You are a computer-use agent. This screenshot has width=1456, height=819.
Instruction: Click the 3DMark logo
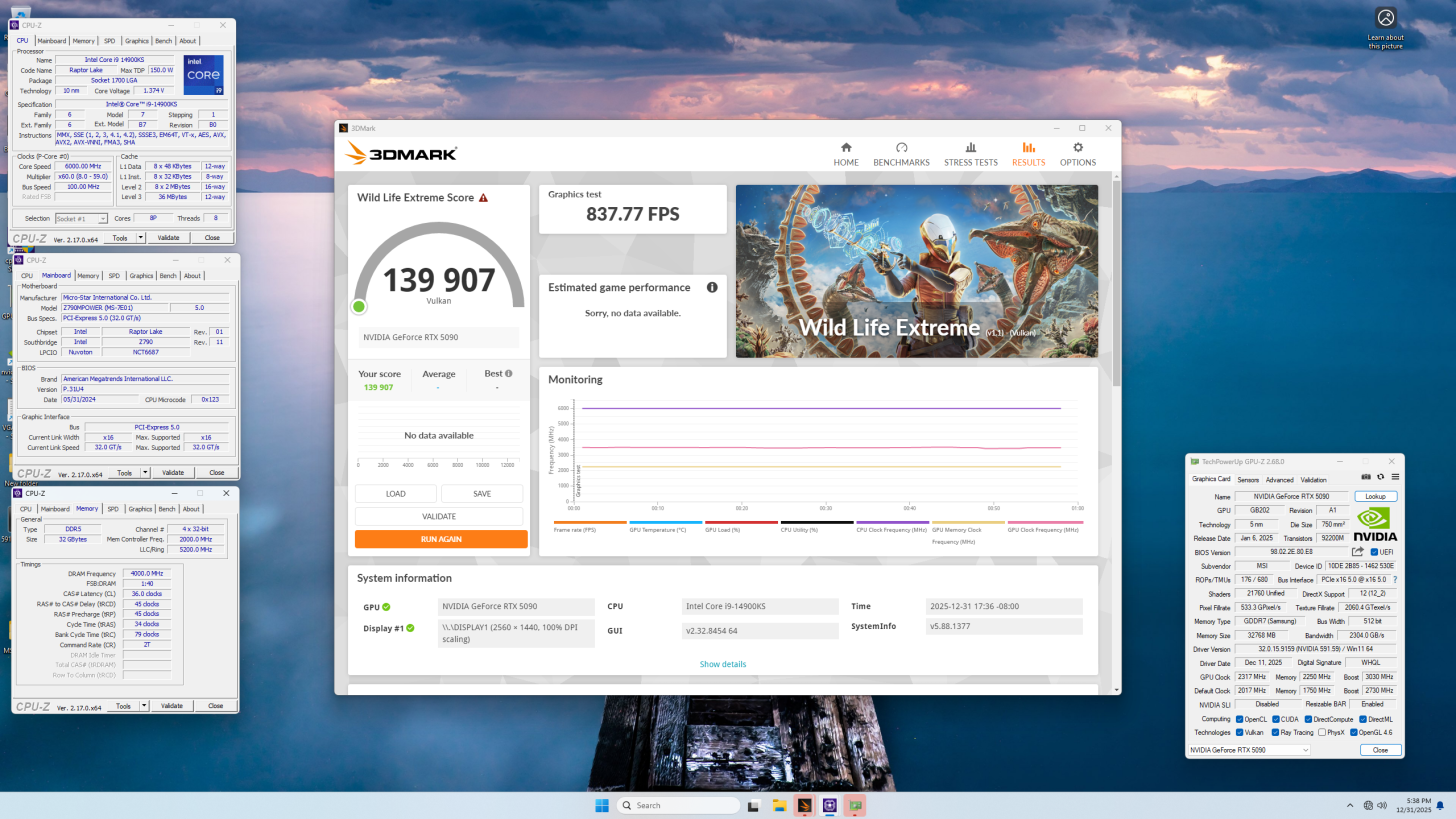tap(401, 153)
